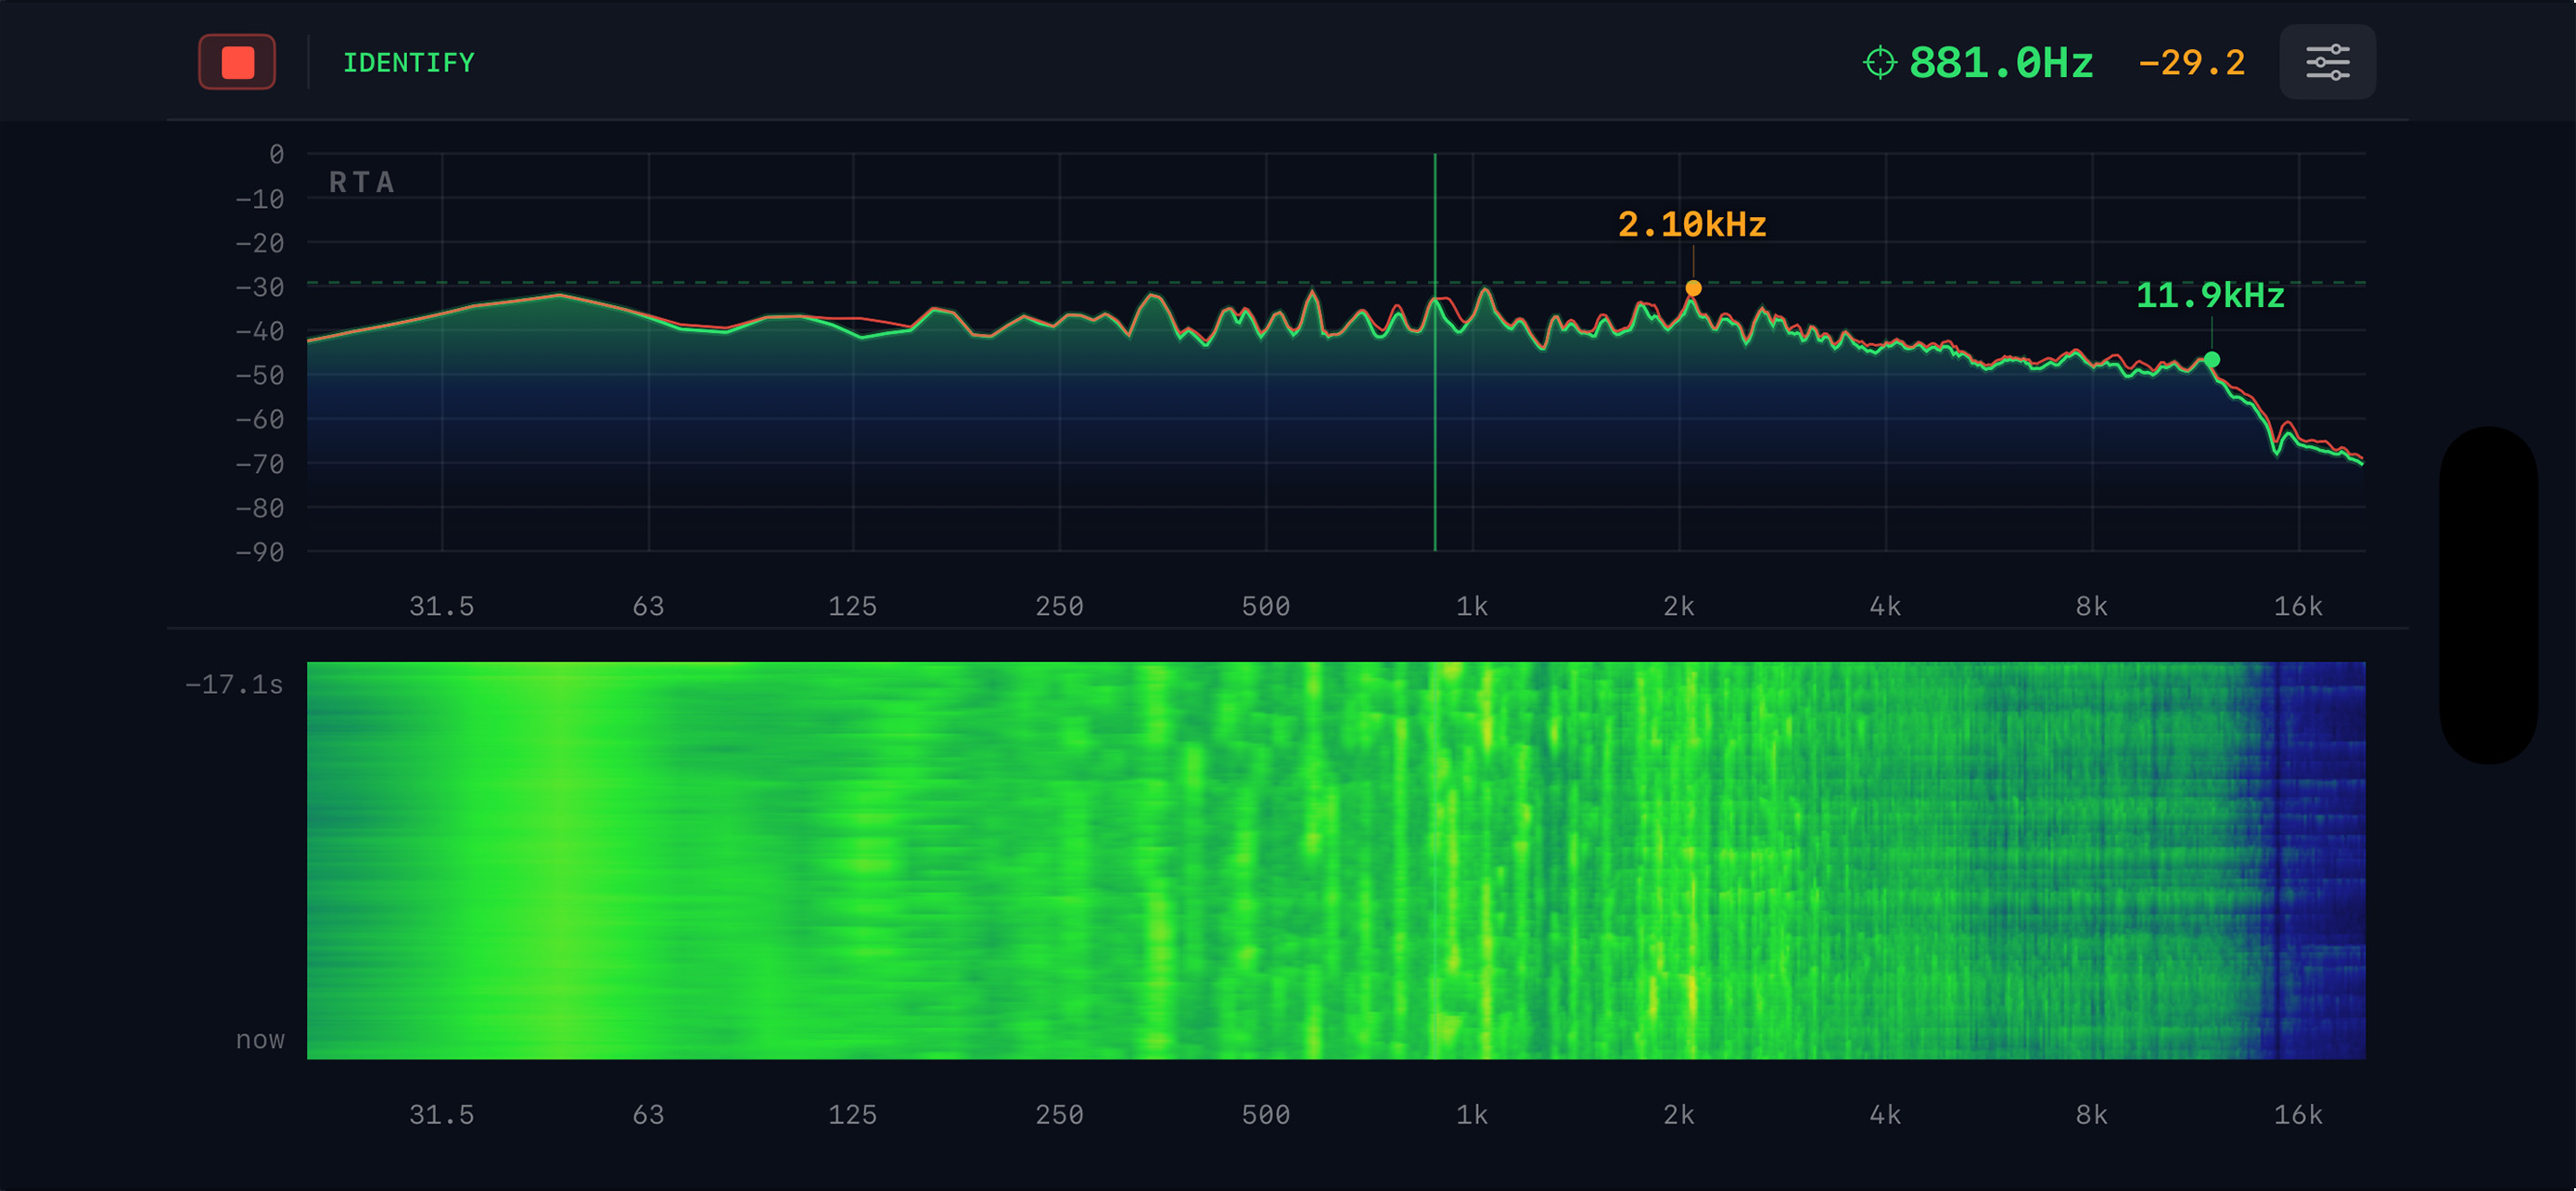Viewport: 2576px width, 1191px height.
Task: Select the IDENTIFY mode label
Action: tap(409, 63)
